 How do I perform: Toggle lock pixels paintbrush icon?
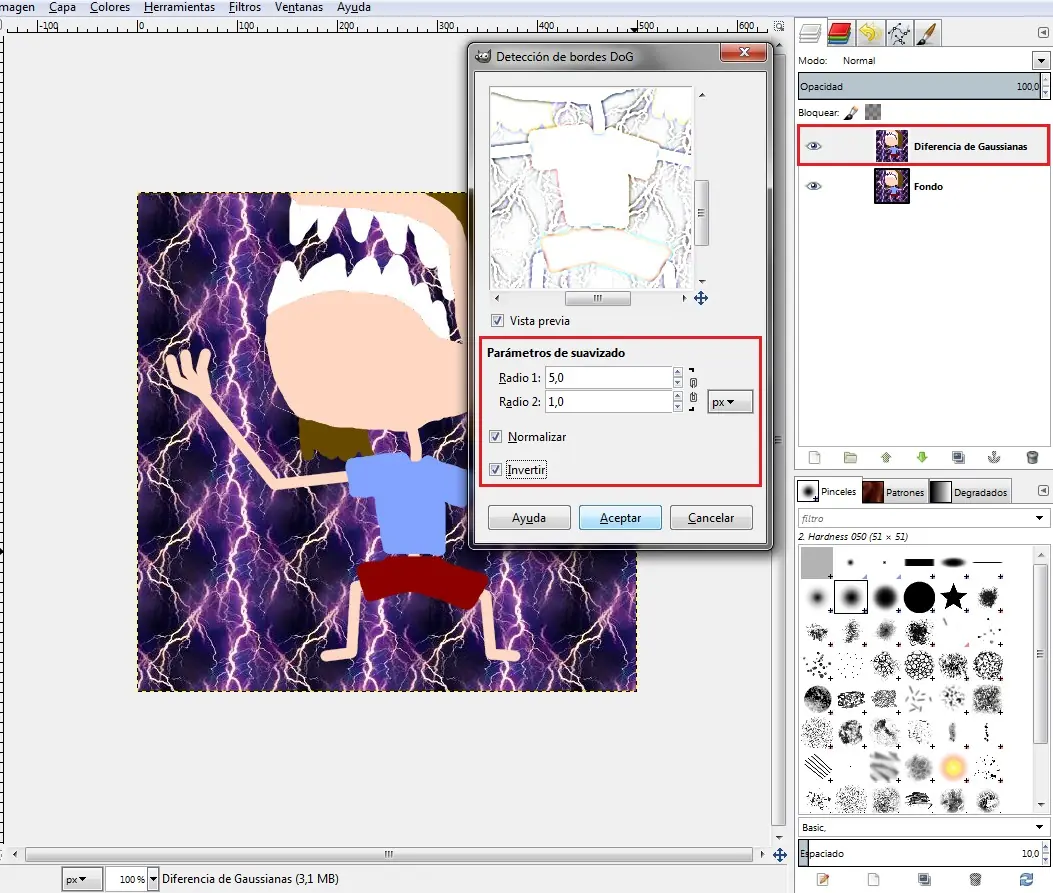[851, 113]
